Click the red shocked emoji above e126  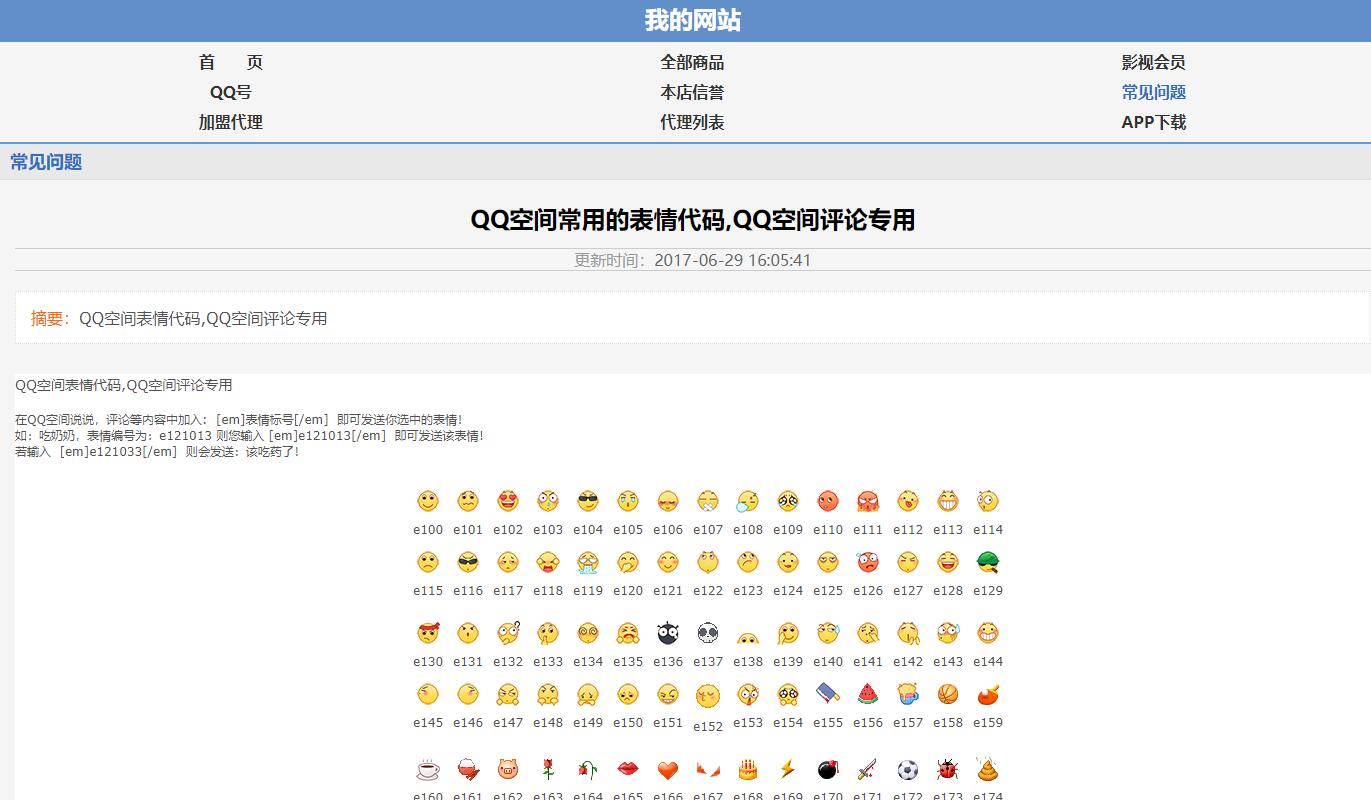pos(868,562)
